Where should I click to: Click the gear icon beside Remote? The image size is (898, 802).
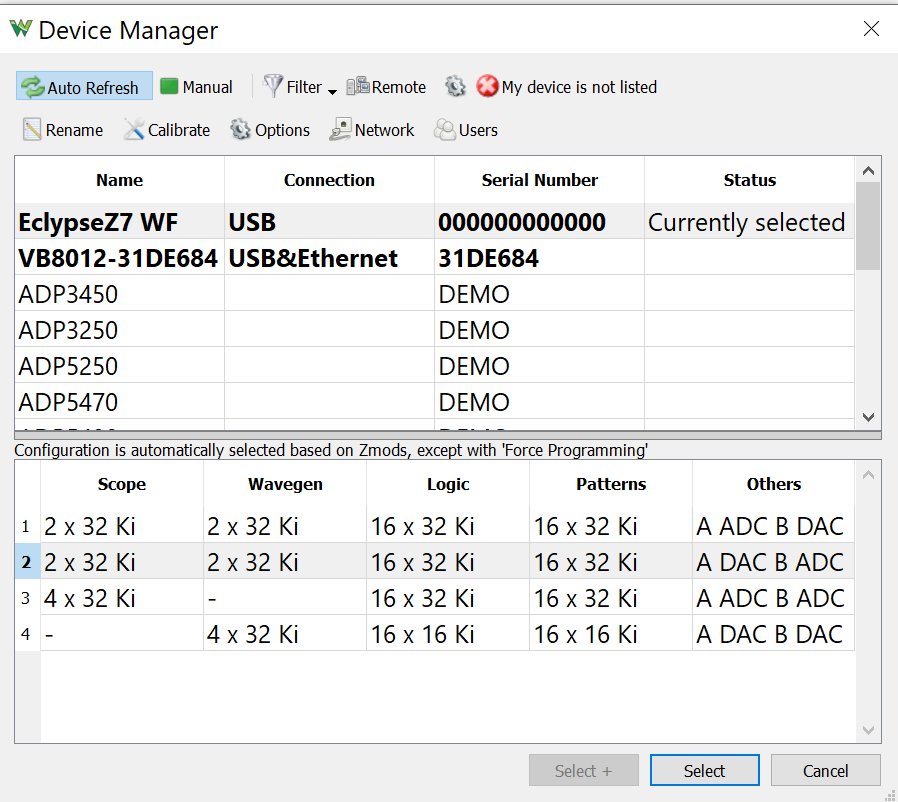(455, 87)
